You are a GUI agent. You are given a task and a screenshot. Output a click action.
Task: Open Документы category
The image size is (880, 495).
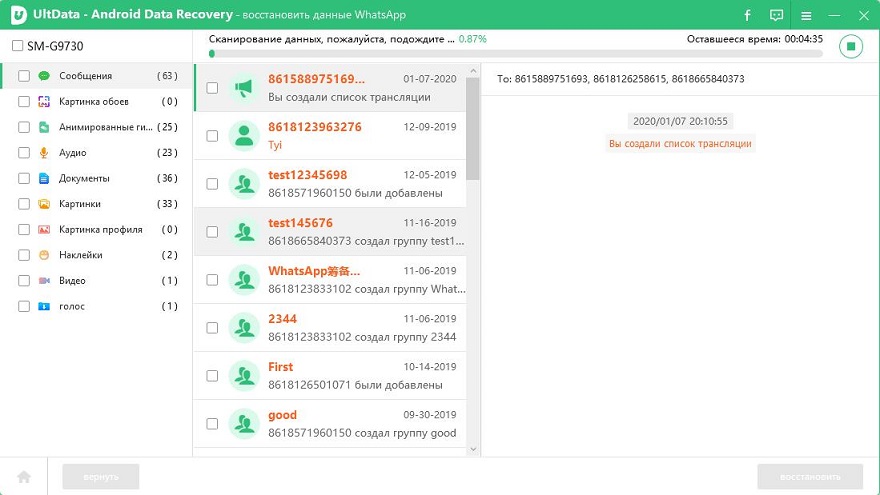(x=97, y=178)
